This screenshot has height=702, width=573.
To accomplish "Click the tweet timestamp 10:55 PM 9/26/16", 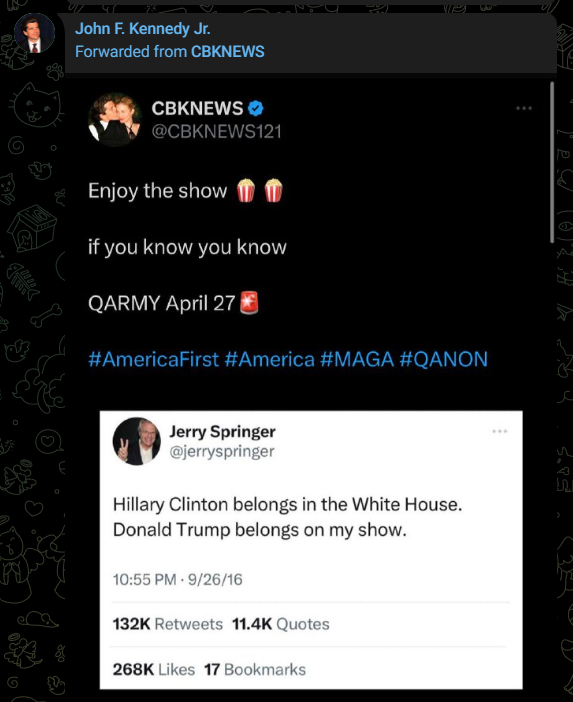I will click(177, 579).
